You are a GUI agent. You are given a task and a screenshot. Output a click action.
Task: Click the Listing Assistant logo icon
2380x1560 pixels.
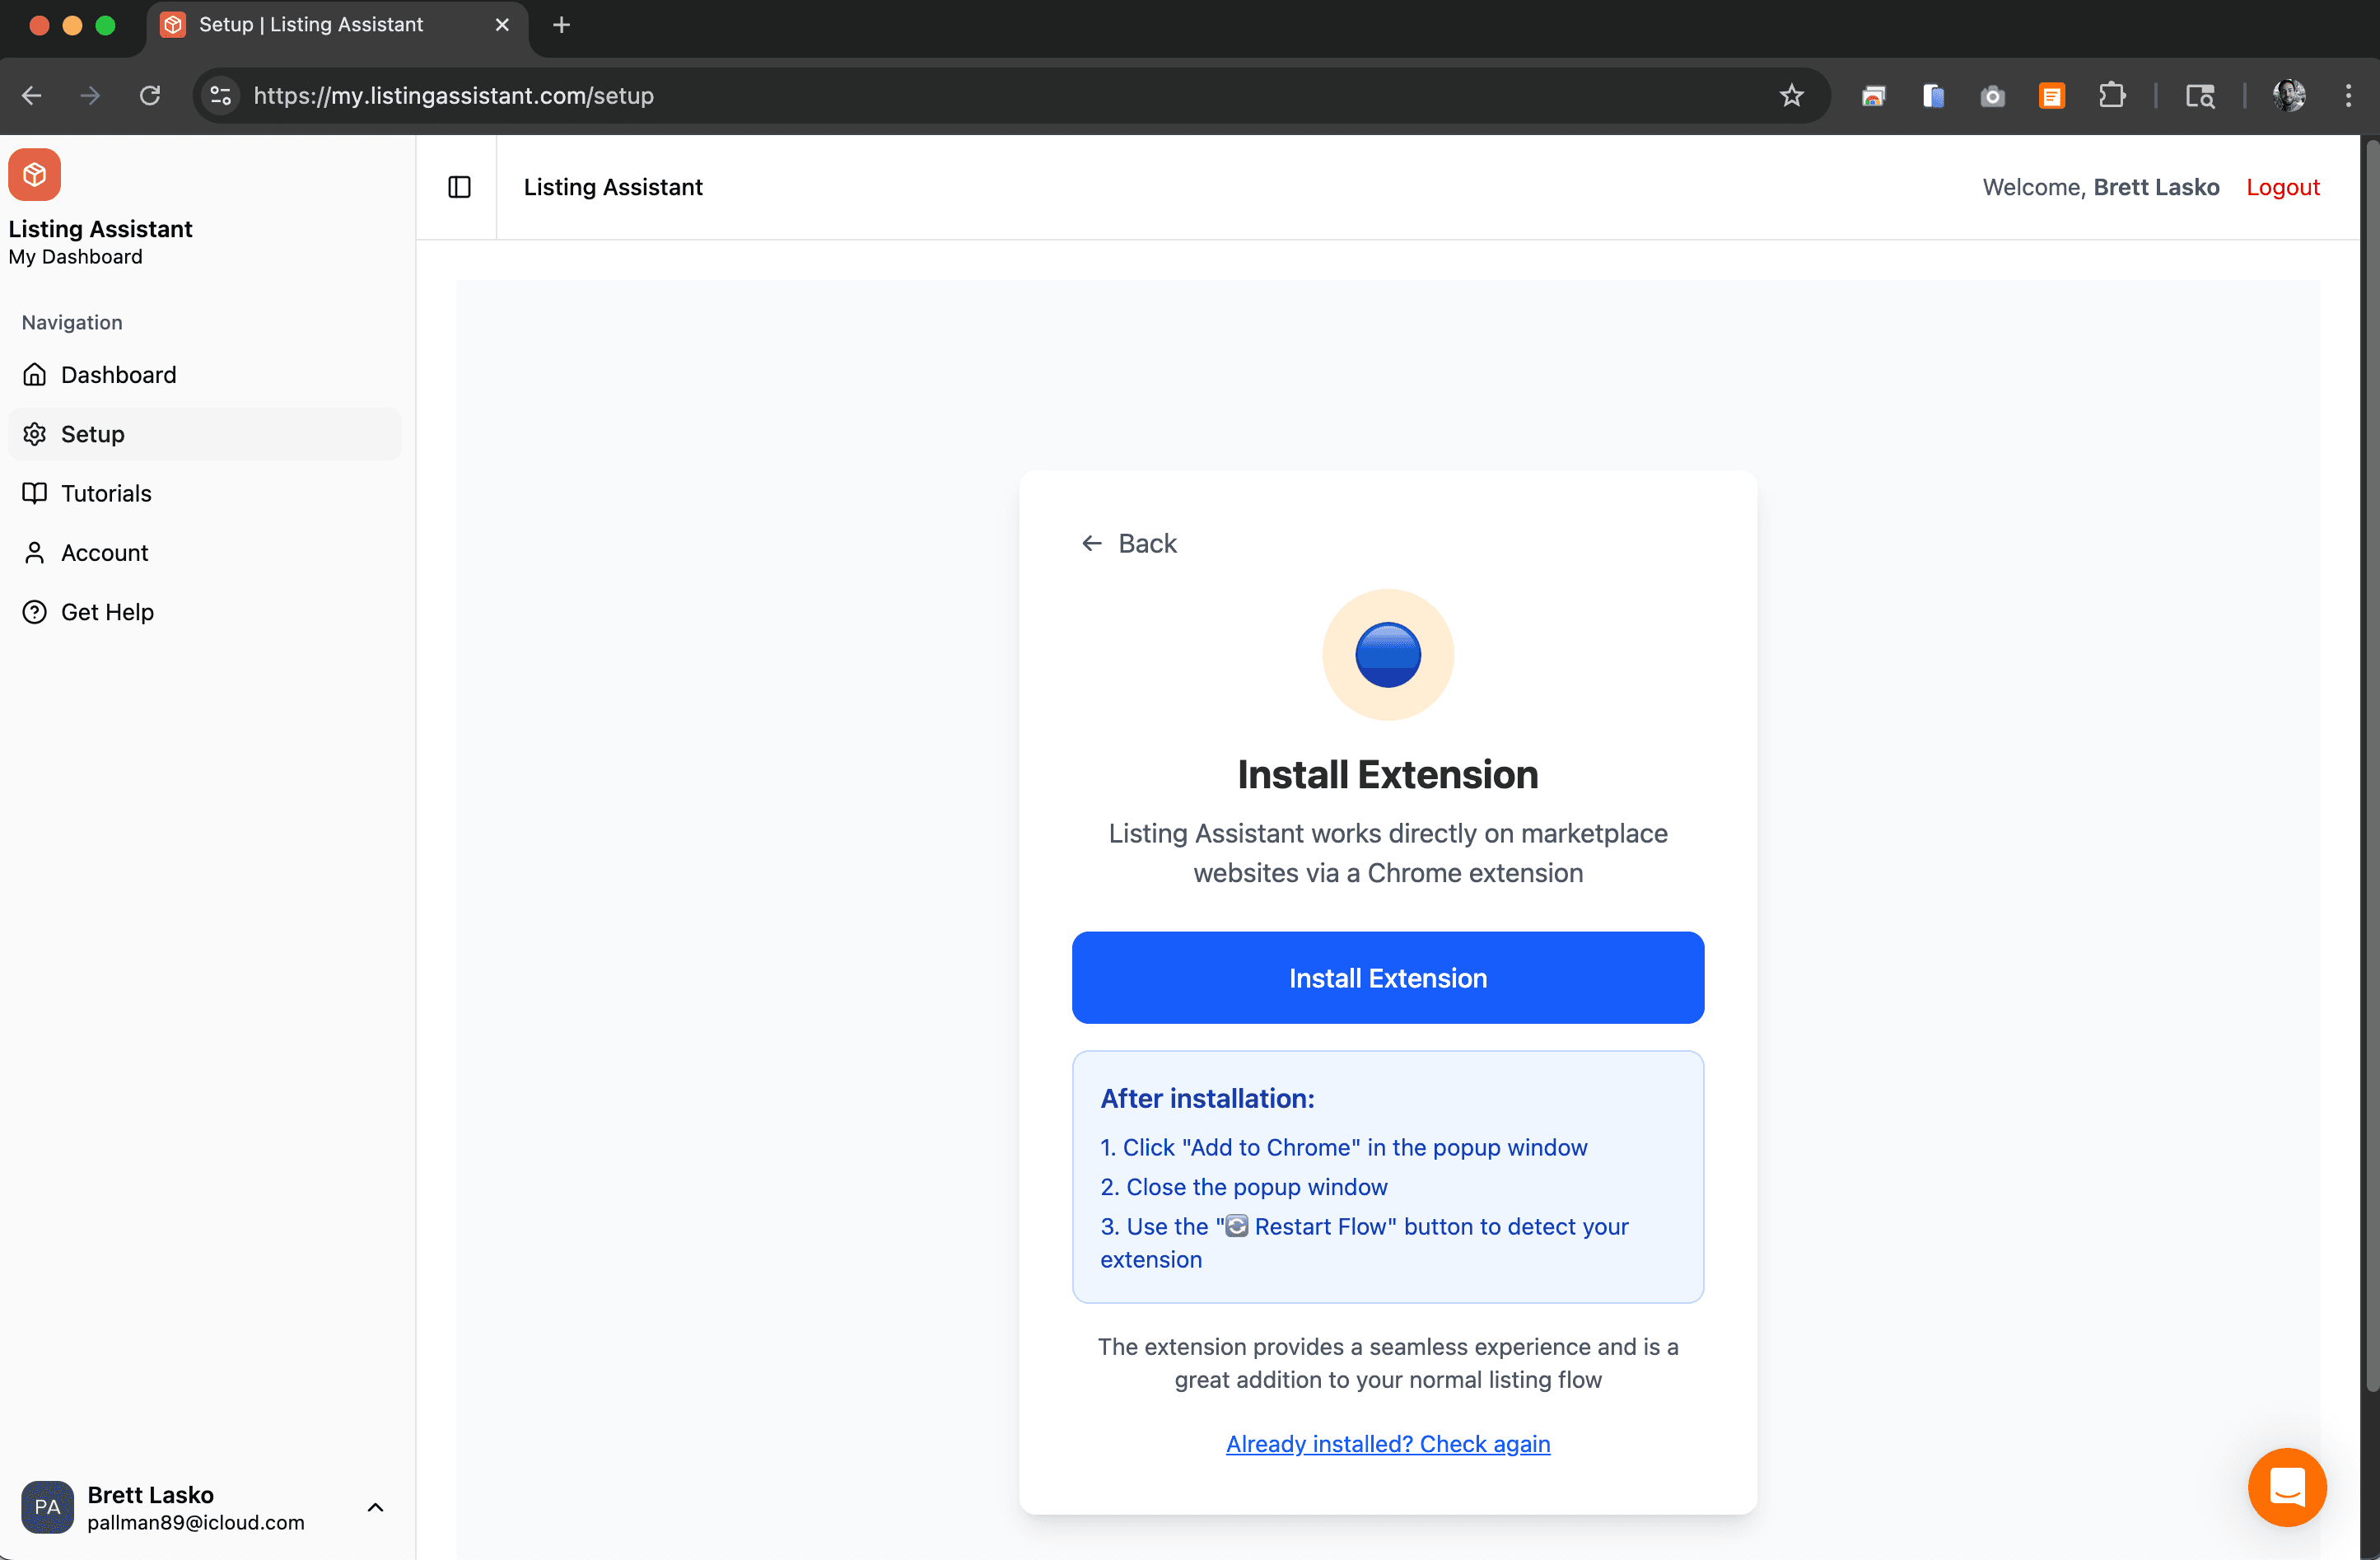[x=34, y=174]
